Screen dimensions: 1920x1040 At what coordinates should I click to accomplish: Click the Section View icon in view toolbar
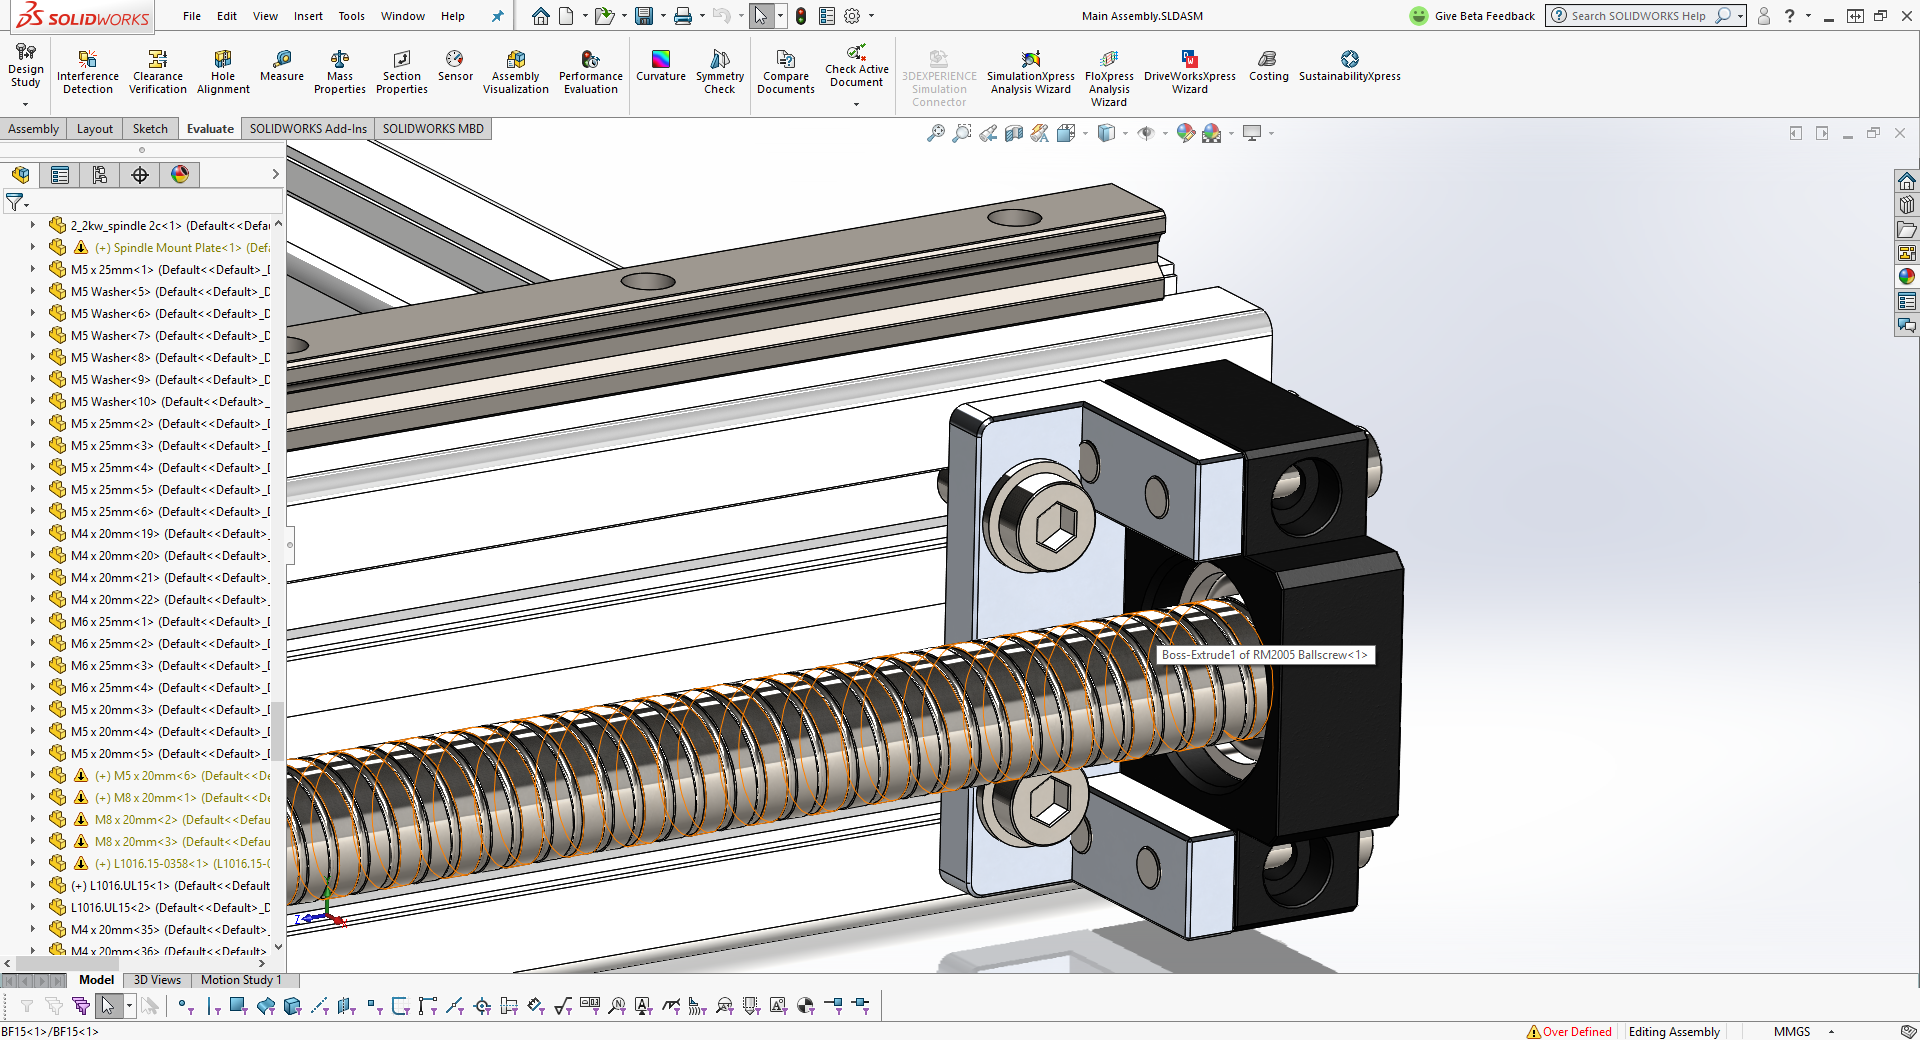1014,133
